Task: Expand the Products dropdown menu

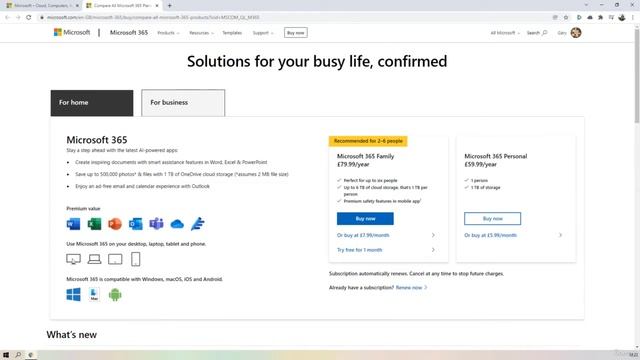Action: [168, 33]
